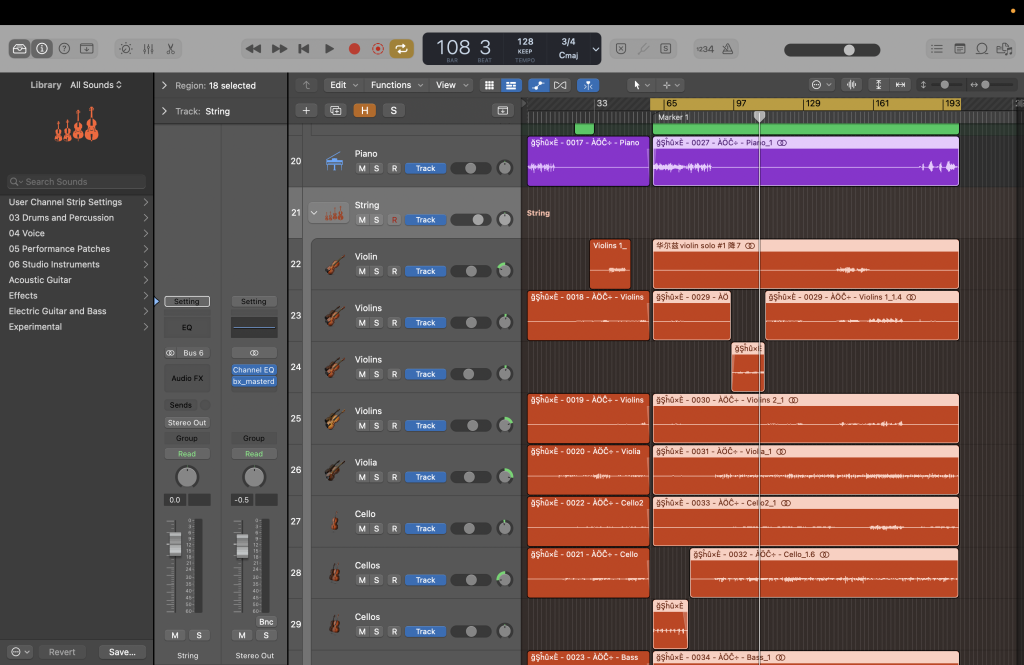Open the Loop Browser icon
The height and width of the screenshot is (665, 1024).
(982, 49)
